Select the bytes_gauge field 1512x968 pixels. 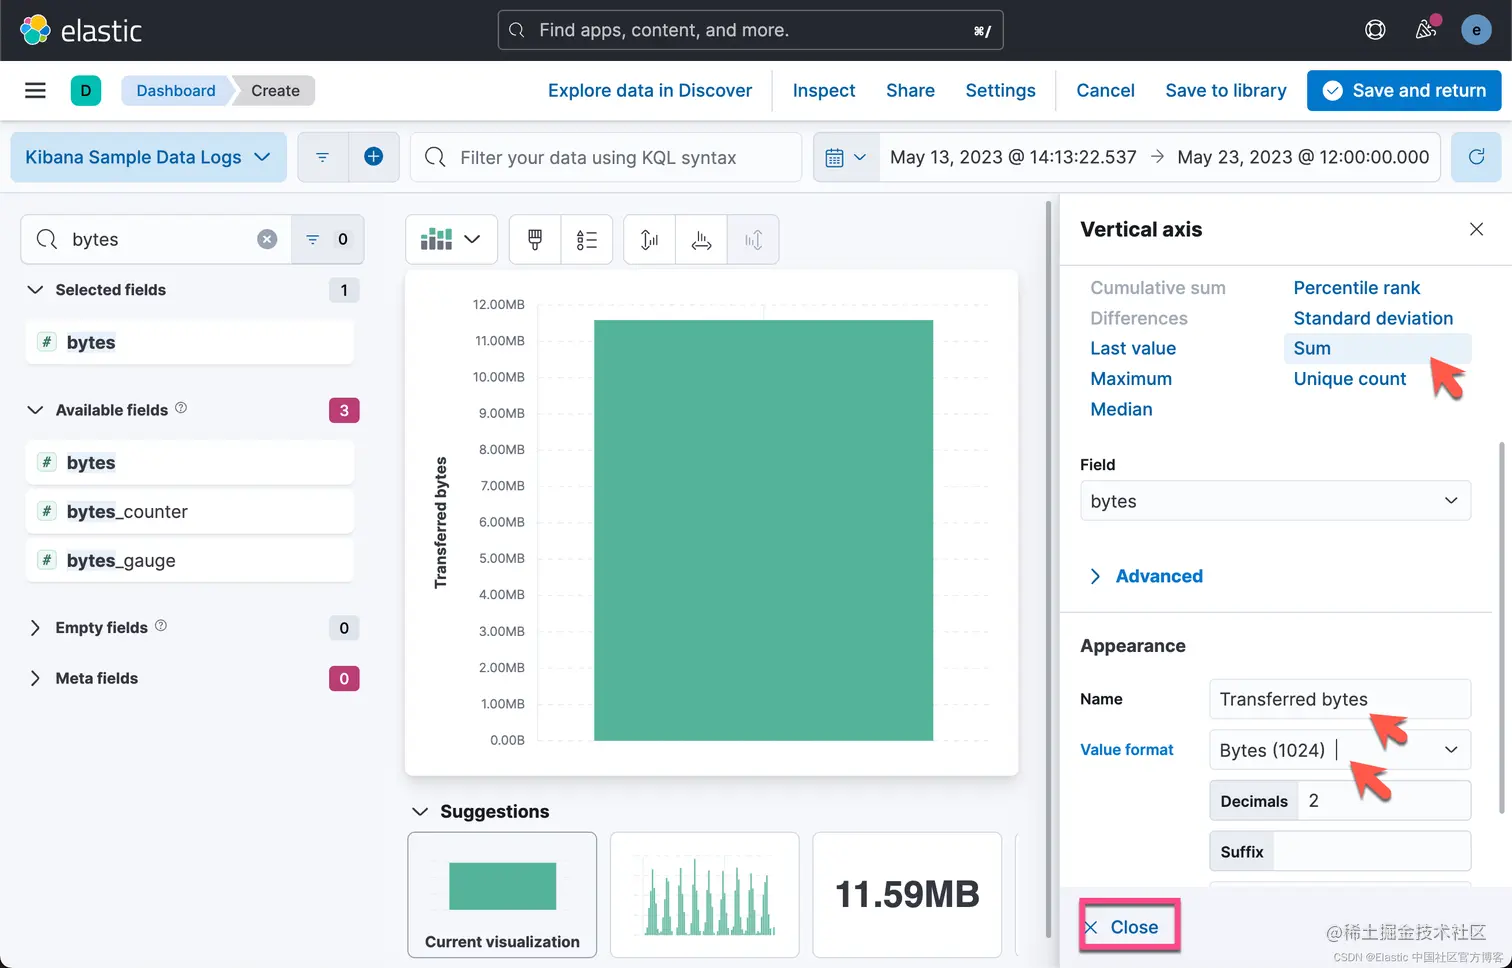(x=189, y=561)
